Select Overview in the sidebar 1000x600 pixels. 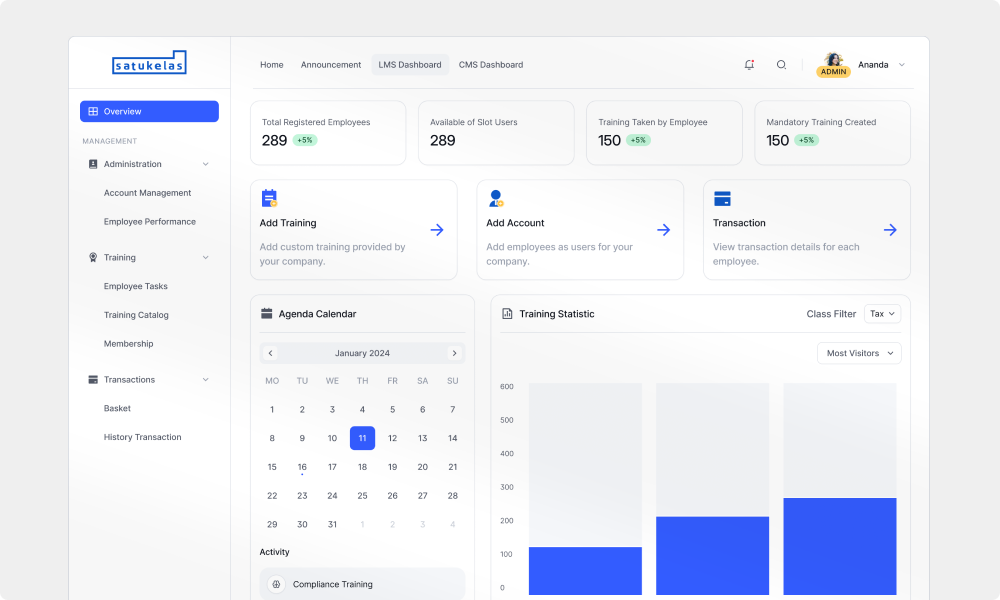point(149,111)
